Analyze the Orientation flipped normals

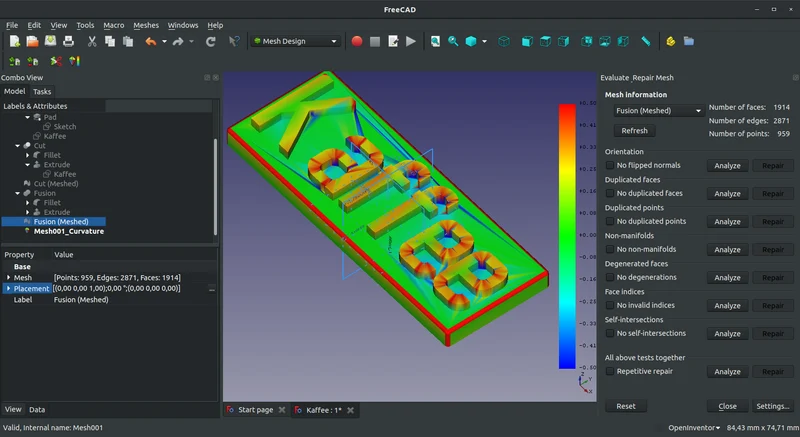727,166
